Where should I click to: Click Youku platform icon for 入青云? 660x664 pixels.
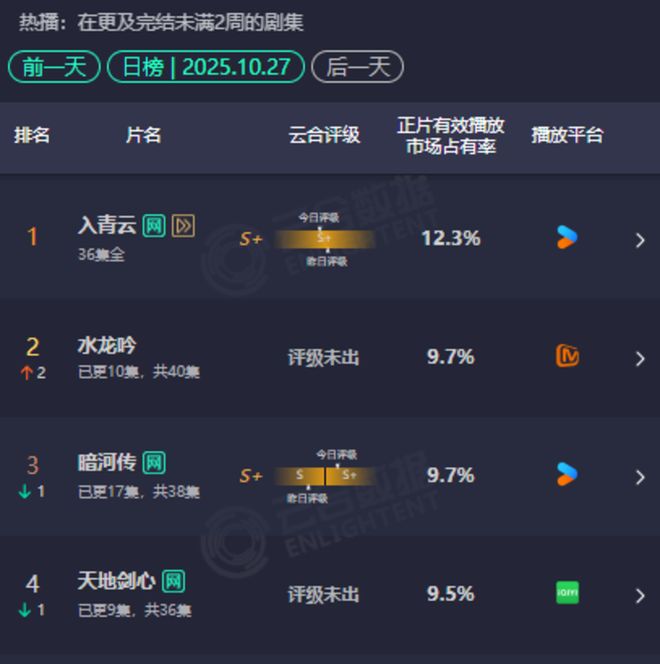coord(567,238)
